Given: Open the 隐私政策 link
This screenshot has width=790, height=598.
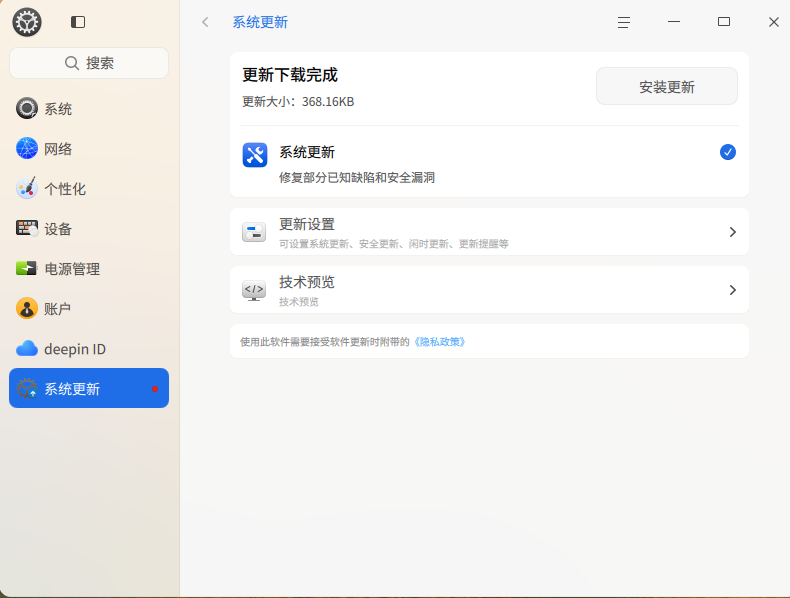Looking at the screenshot, I should pyautogui.click(x=439, y=342).
